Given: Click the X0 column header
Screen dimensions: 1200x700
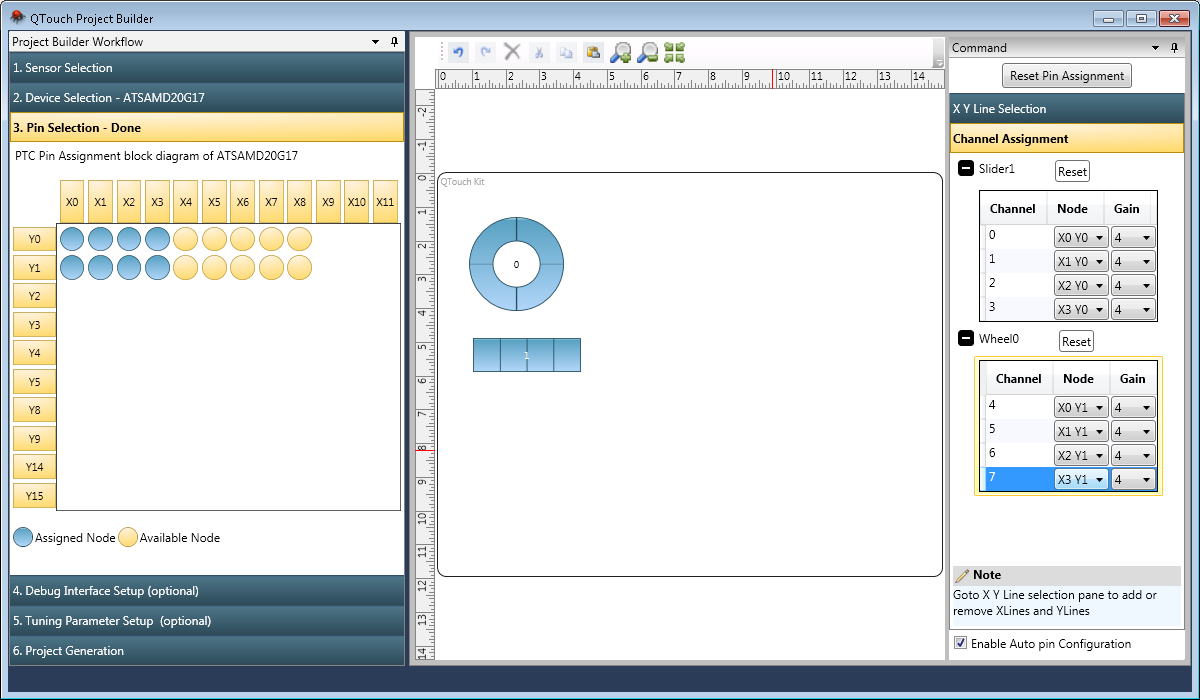Looking at the screenshot, I should [72, 202].
